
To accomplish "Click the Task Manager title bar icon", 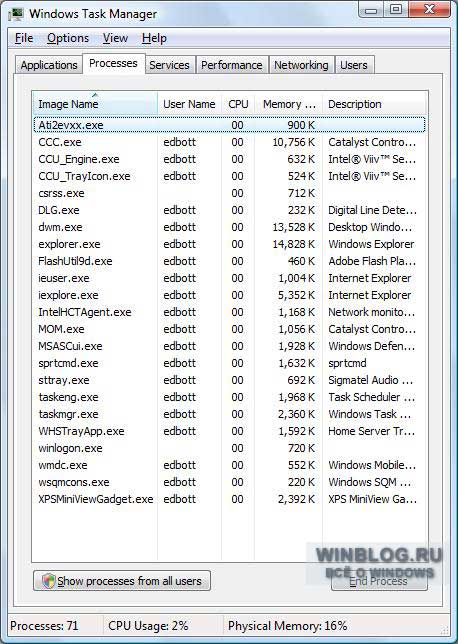I will 16,14.
